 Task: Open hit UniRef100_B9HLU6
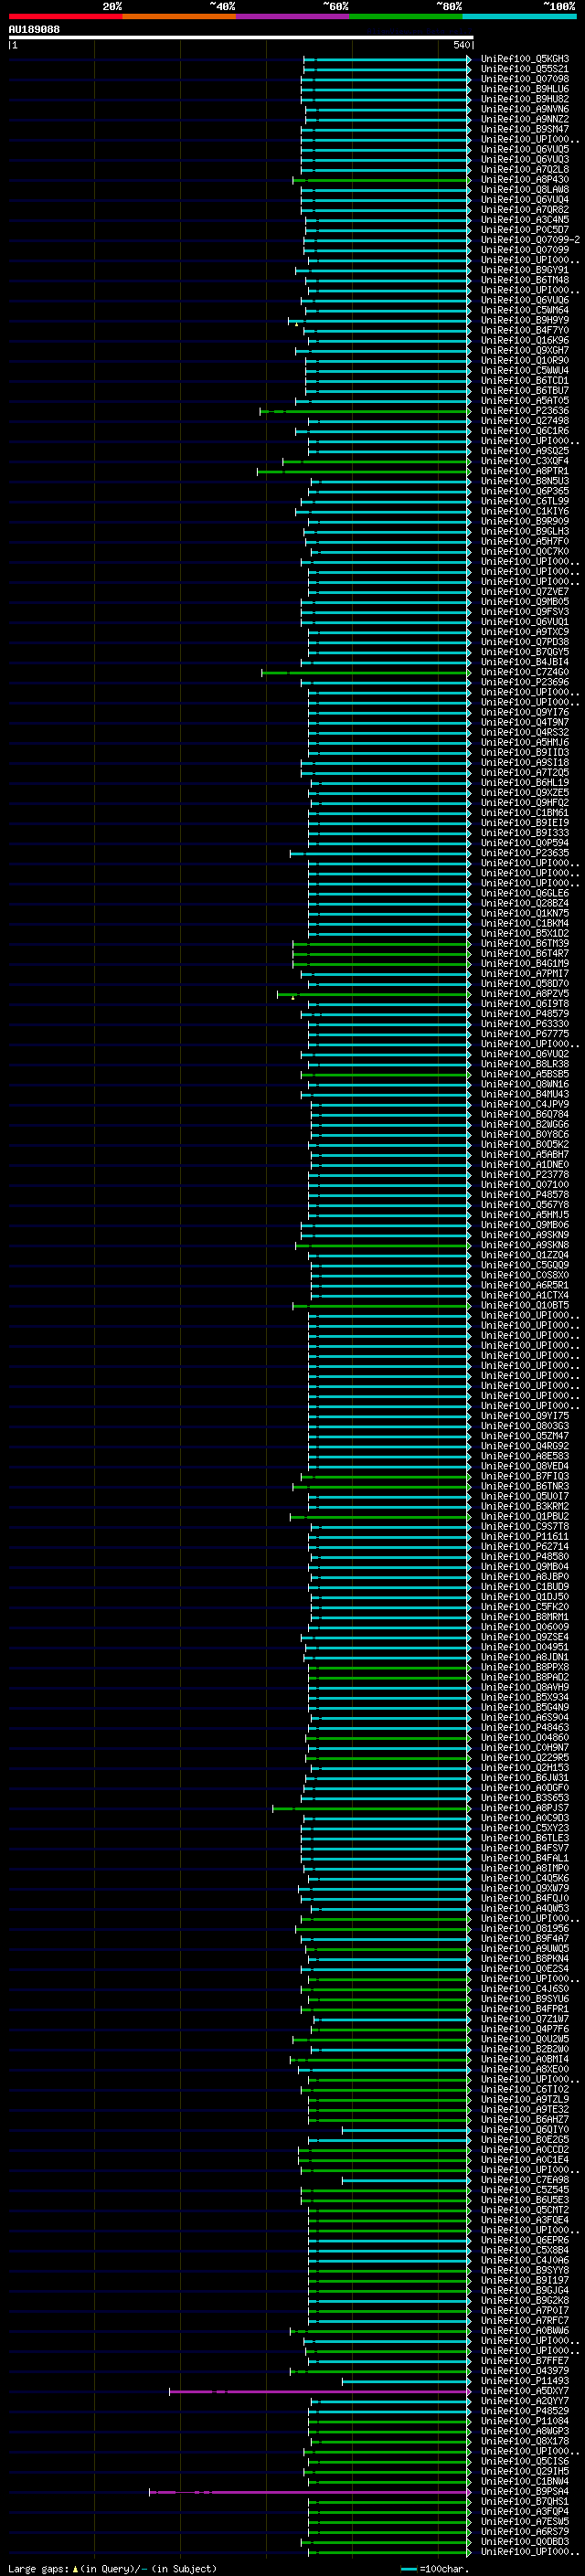pyautogui.click(x=525, y=89)
